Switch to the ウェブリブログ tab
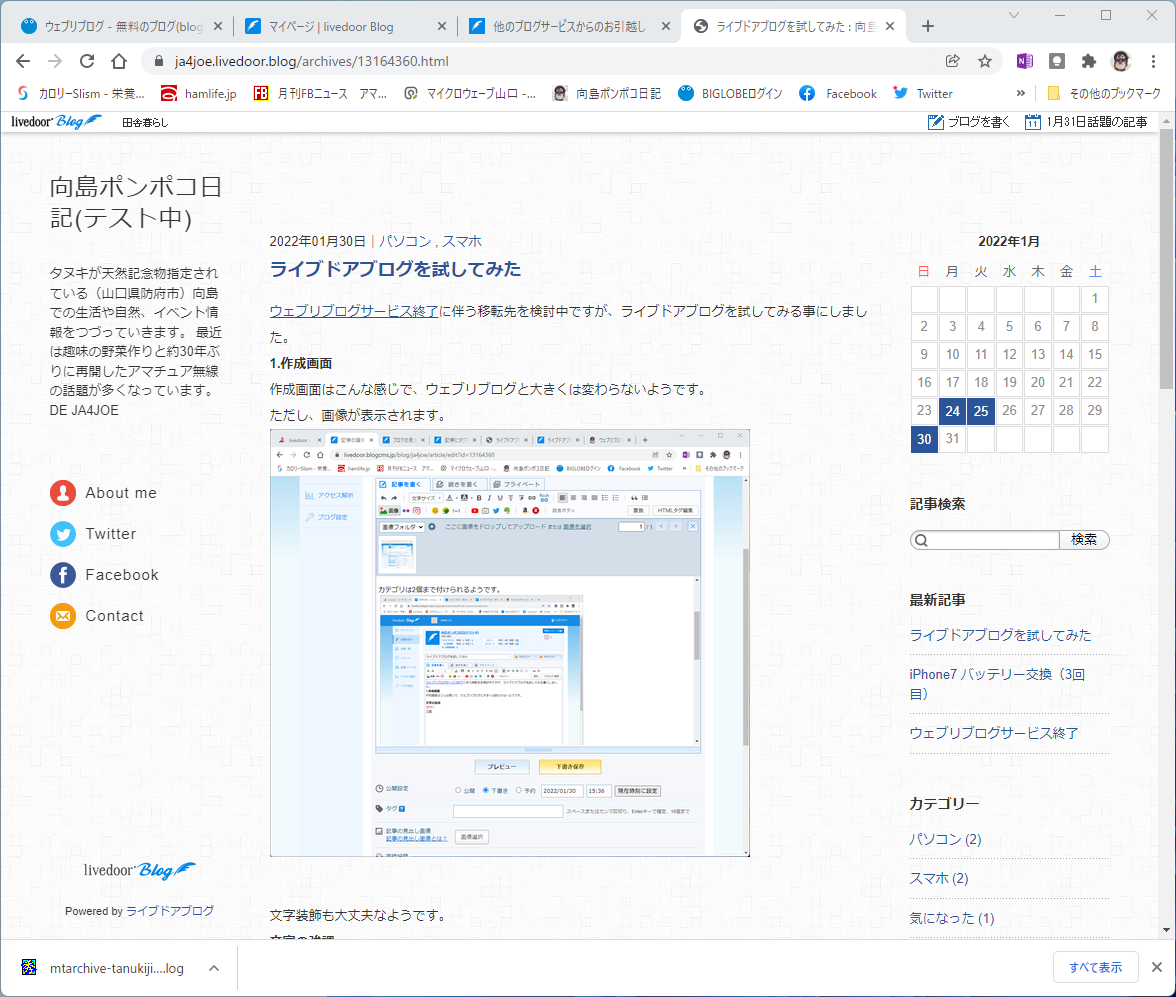Screen dimensions: 1176x997 [x=121, y=26]
